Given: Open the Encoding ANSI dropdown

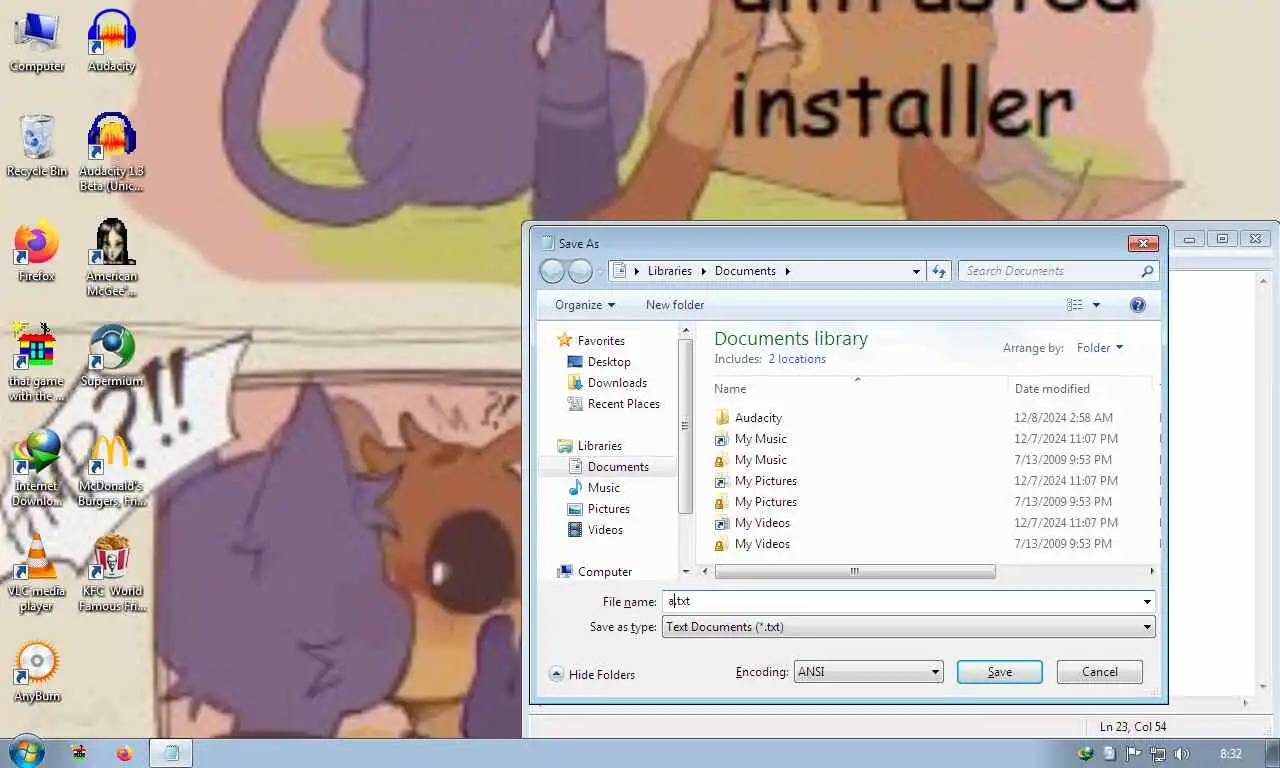Looking at the screenshot, I should 868,672.
